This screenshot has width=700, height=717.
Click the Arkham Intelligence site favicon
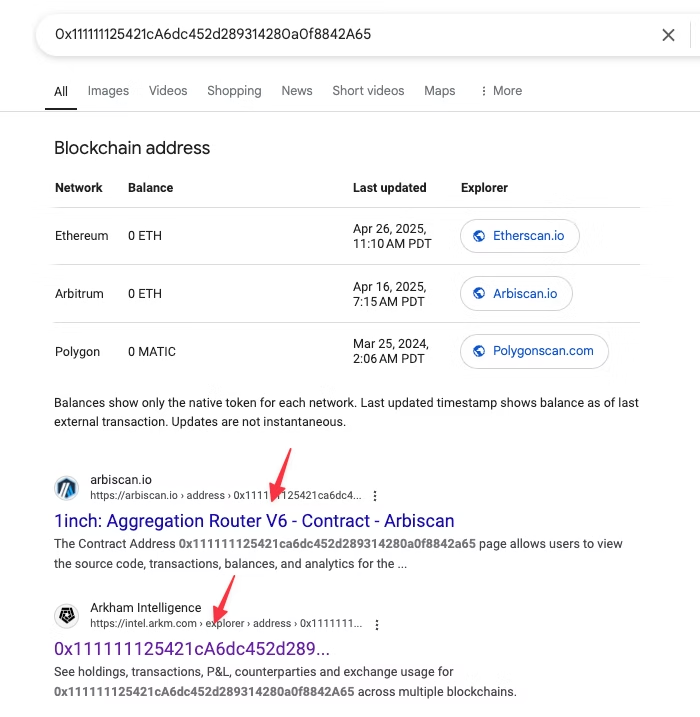(x=67, y=615)
